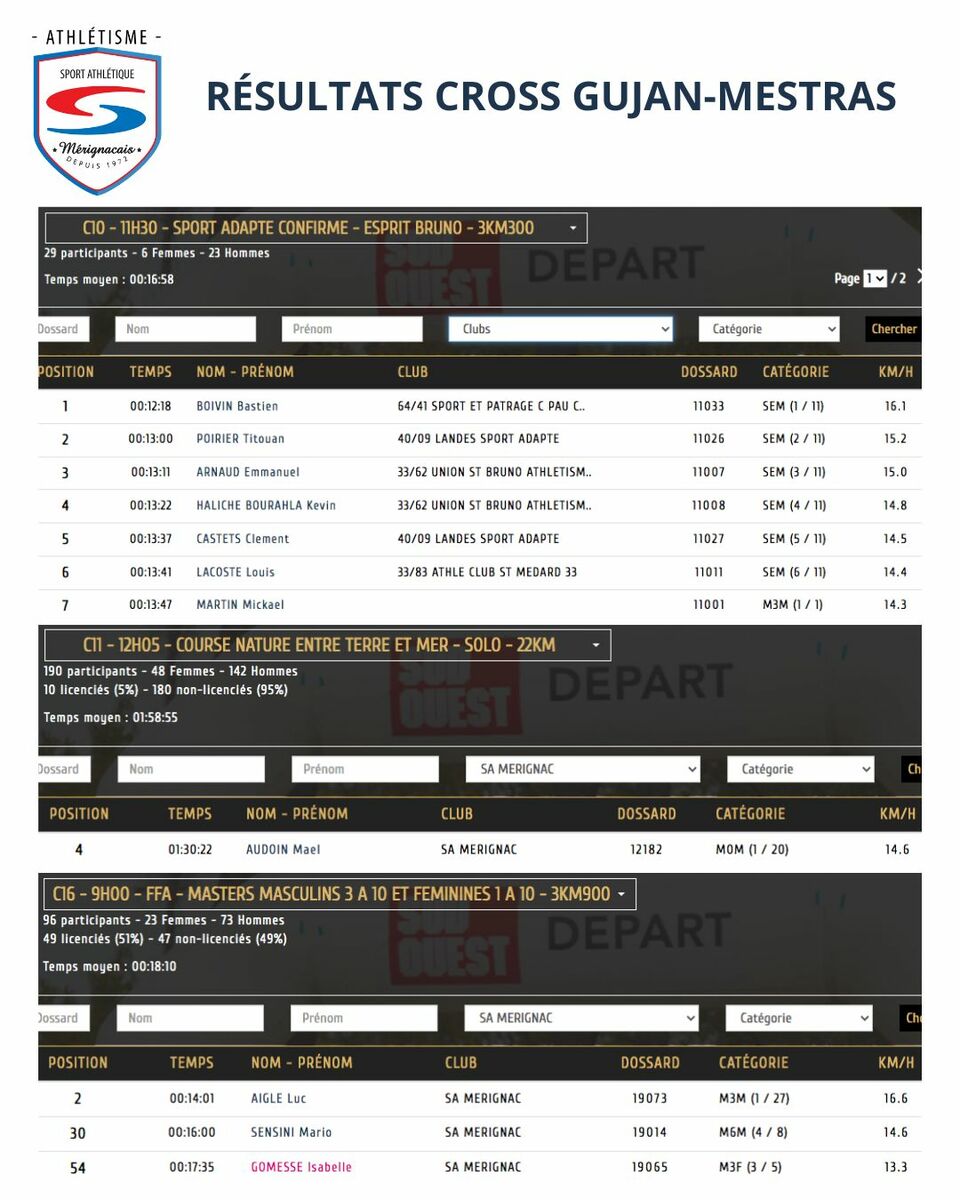This screenshot has width=960, height=1200.
Task: Click BOIVIN Bastien runner name
Action: (x=237, y=406)
